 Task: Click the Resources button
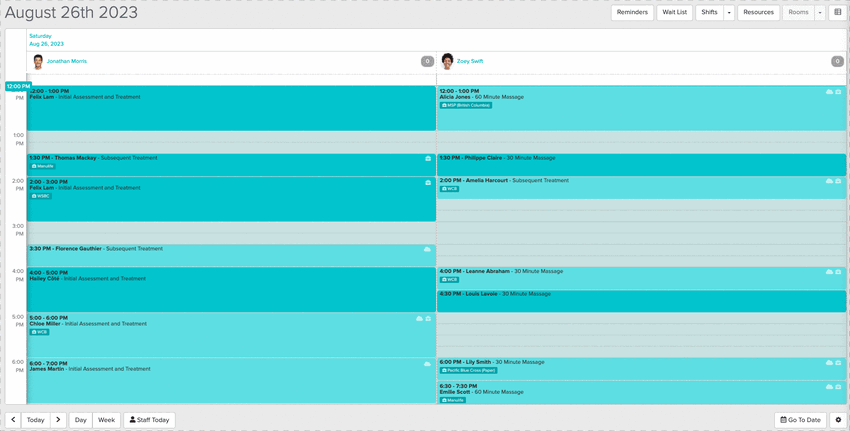pyautogui.click(x=758, y=13)
